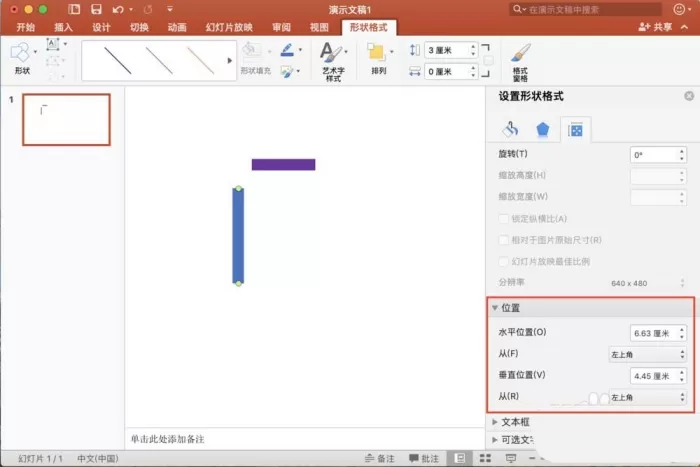Switch to slide sorter grid view

[485, 459]
